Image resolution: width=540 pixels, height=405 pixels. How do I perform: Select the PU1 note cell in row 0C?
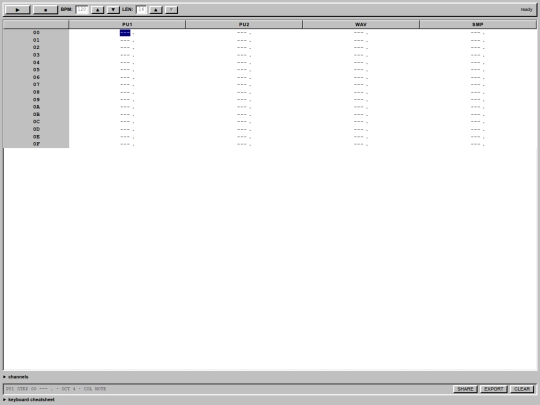click(125, 122)
